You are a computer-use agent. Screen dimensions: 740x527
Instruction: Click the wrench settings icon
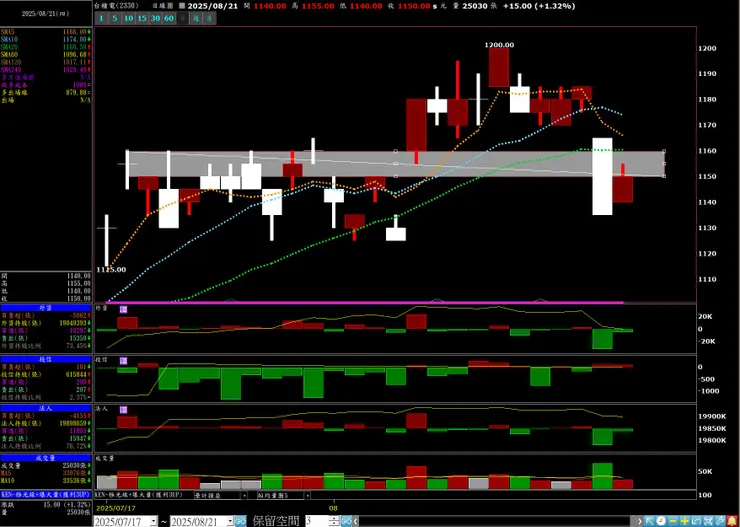point(720,521)
